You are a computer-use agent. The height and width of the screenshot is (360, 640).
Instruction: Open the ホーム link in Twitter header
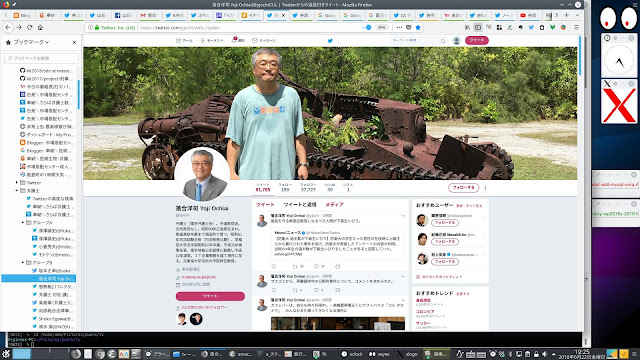click(184, 40)
